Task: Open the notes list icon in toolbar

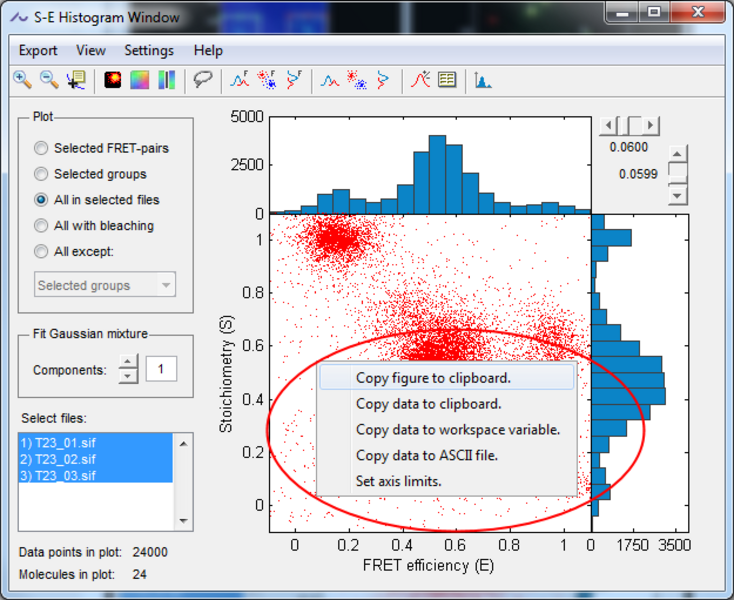Action: tap(447, 80)
